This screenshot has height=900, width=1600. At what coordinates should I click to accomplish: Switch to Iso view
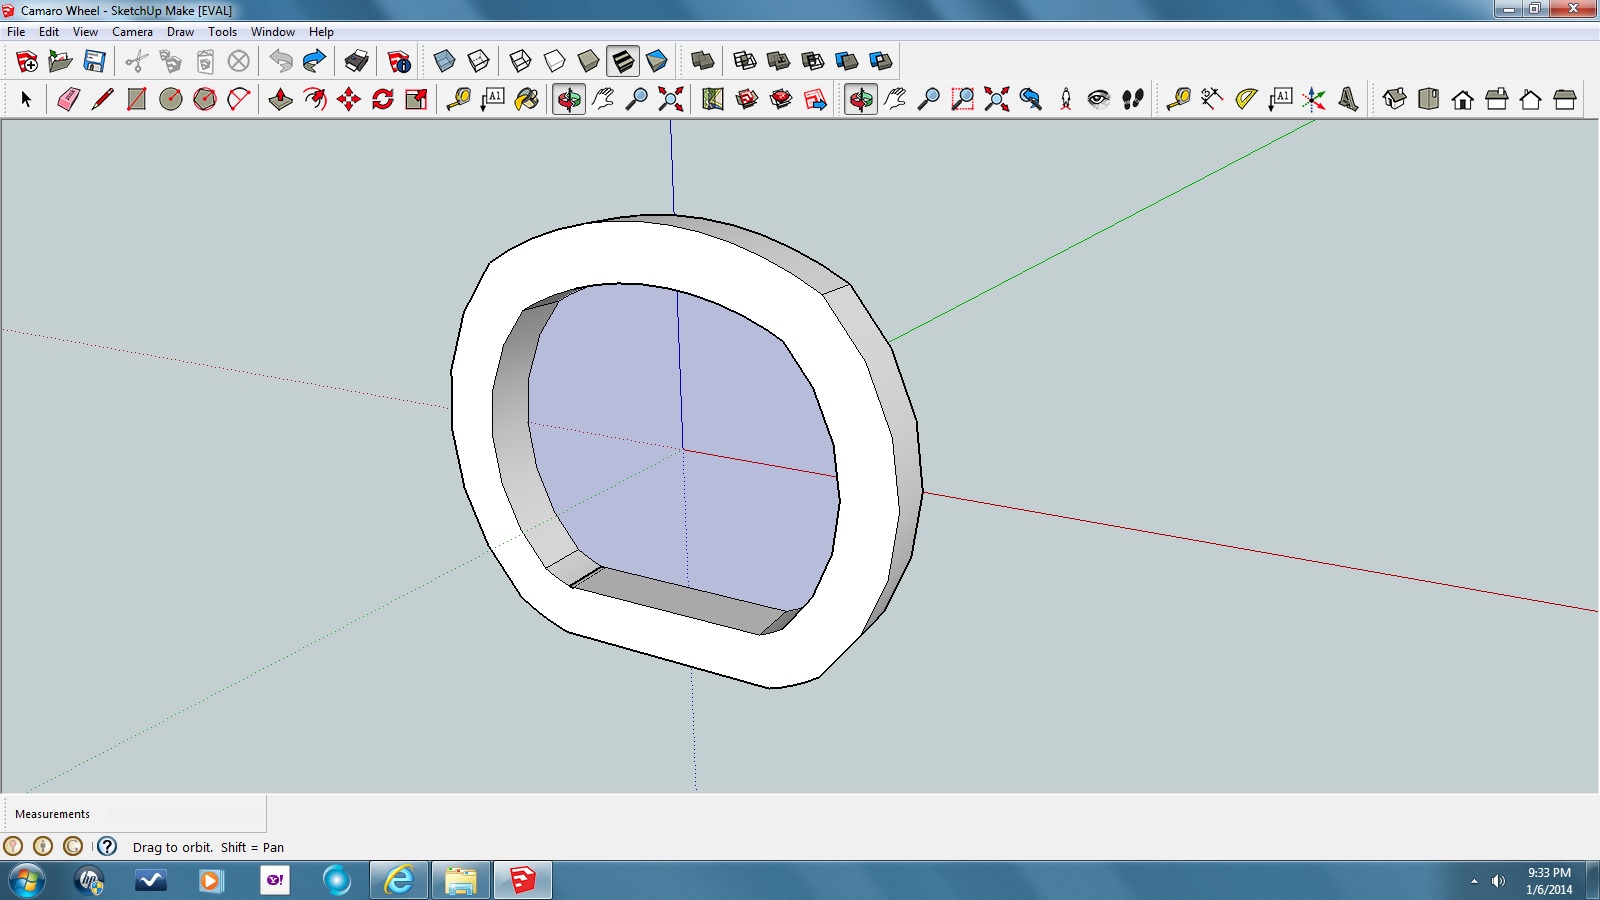click(1395, 99)
